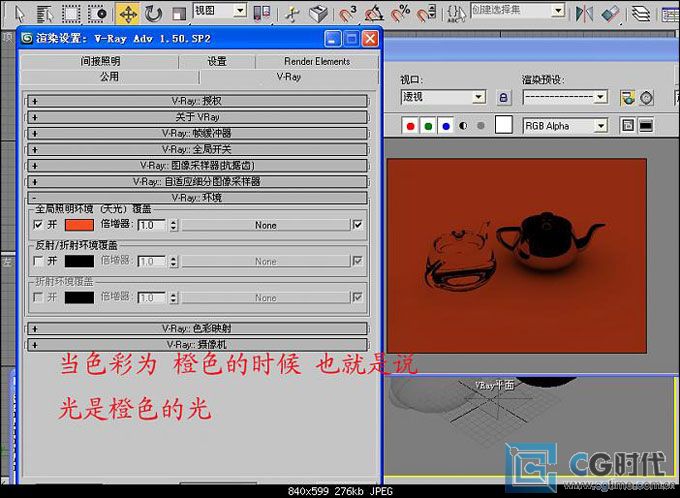Activate Select and Scale tool
This screenshot has height=498, width=680.
(178, 14)
